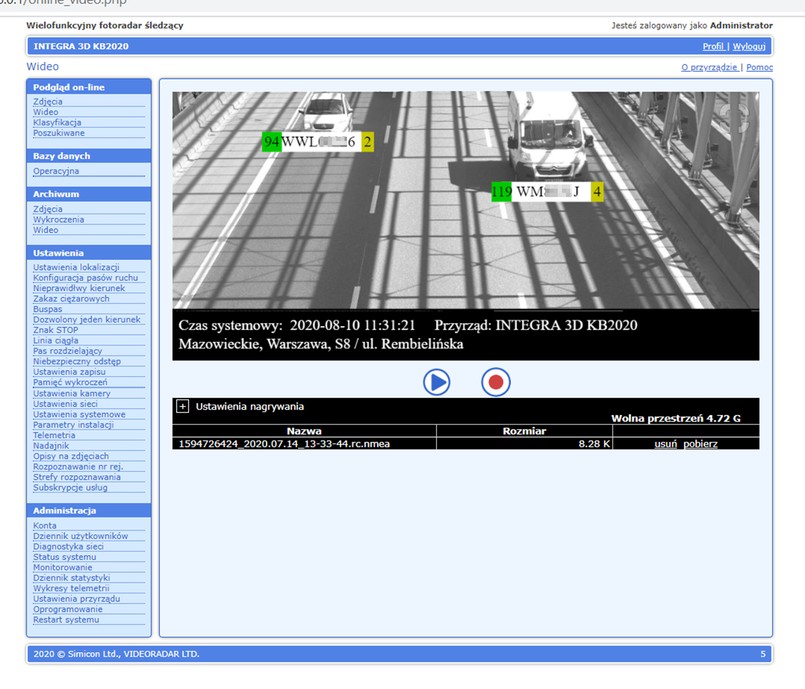
Task: Open Poszukiwane in sidebar
Action: pyautogui.click(x=58, y=133)
